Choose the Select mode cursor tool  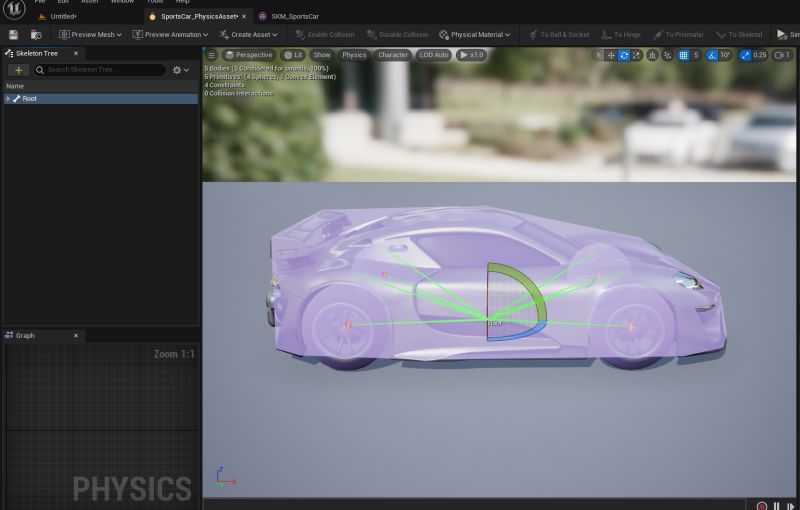tap(598, 55)
